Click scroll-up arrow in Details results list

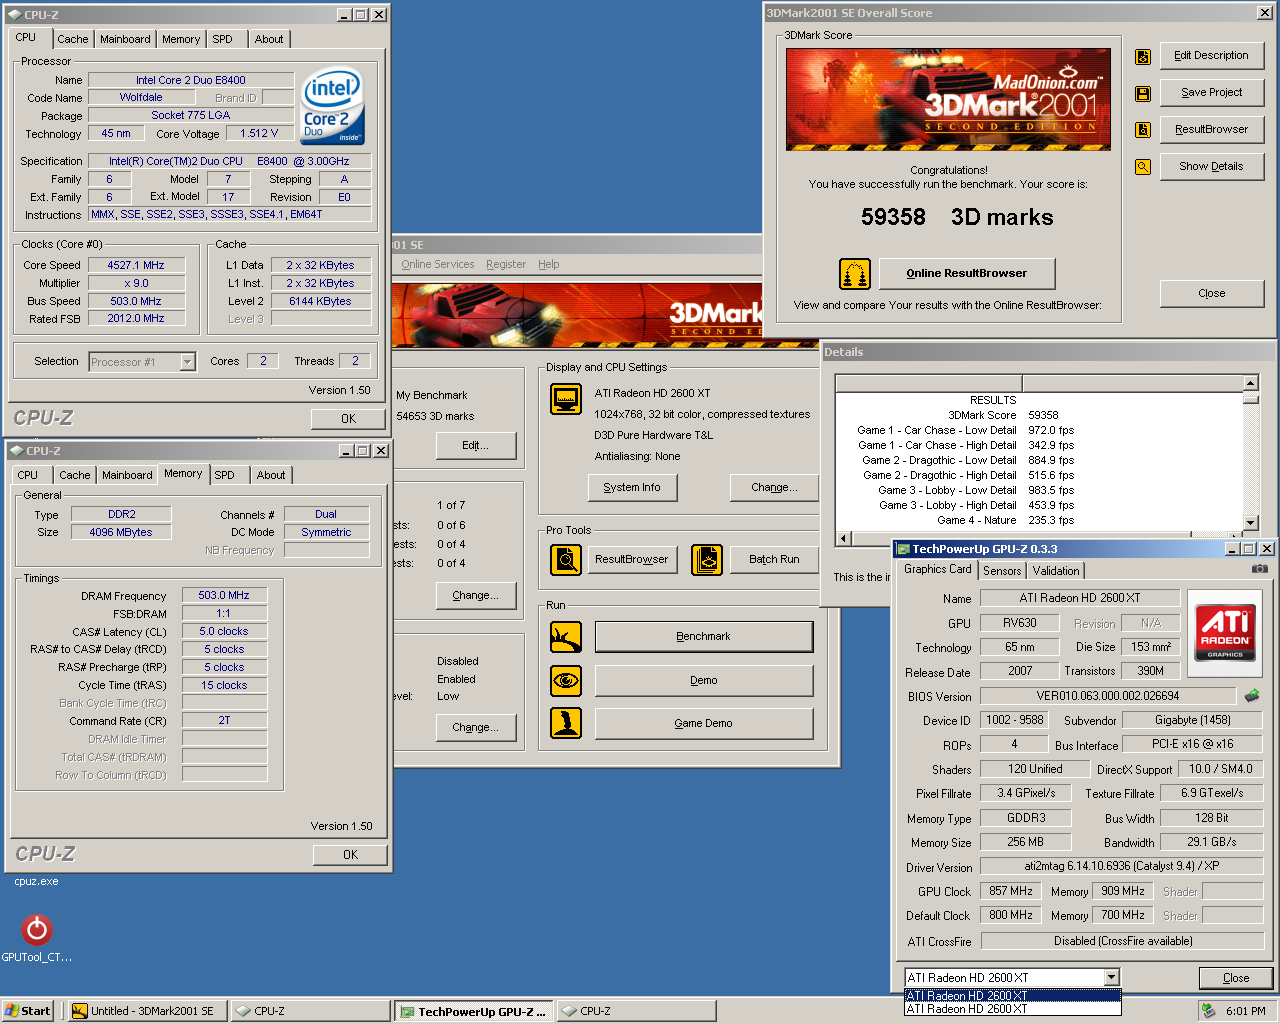click(x=1250, y=383)
